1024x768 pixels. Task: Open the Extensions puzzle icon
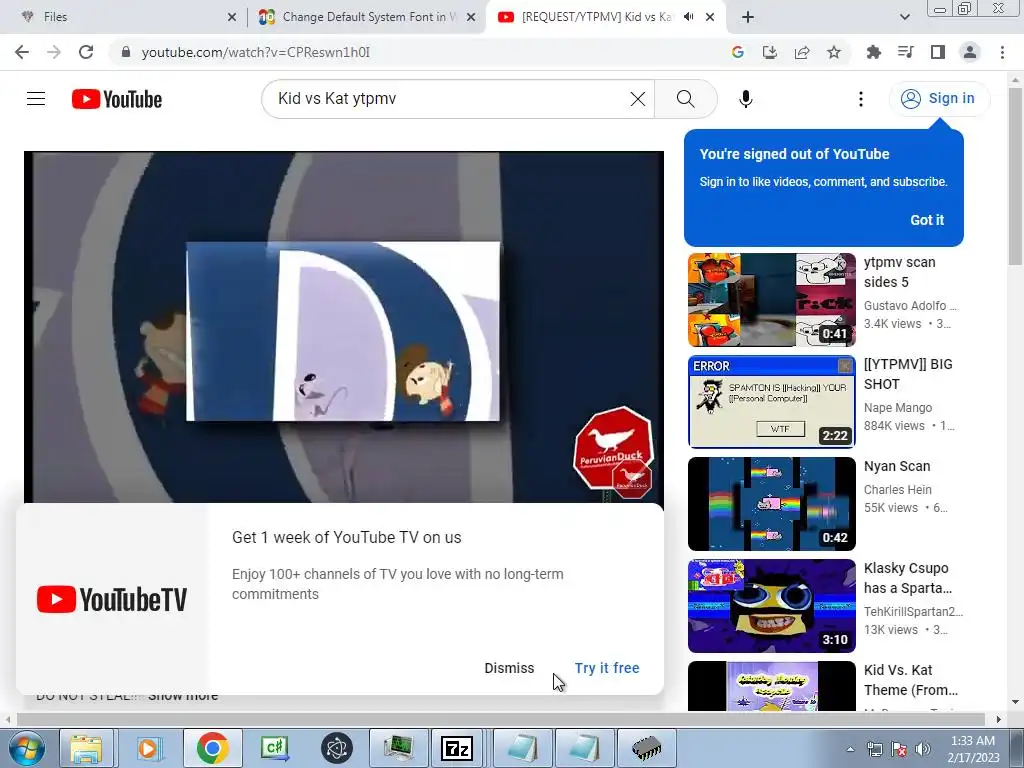pyautogui.click(x=873, y=52)
